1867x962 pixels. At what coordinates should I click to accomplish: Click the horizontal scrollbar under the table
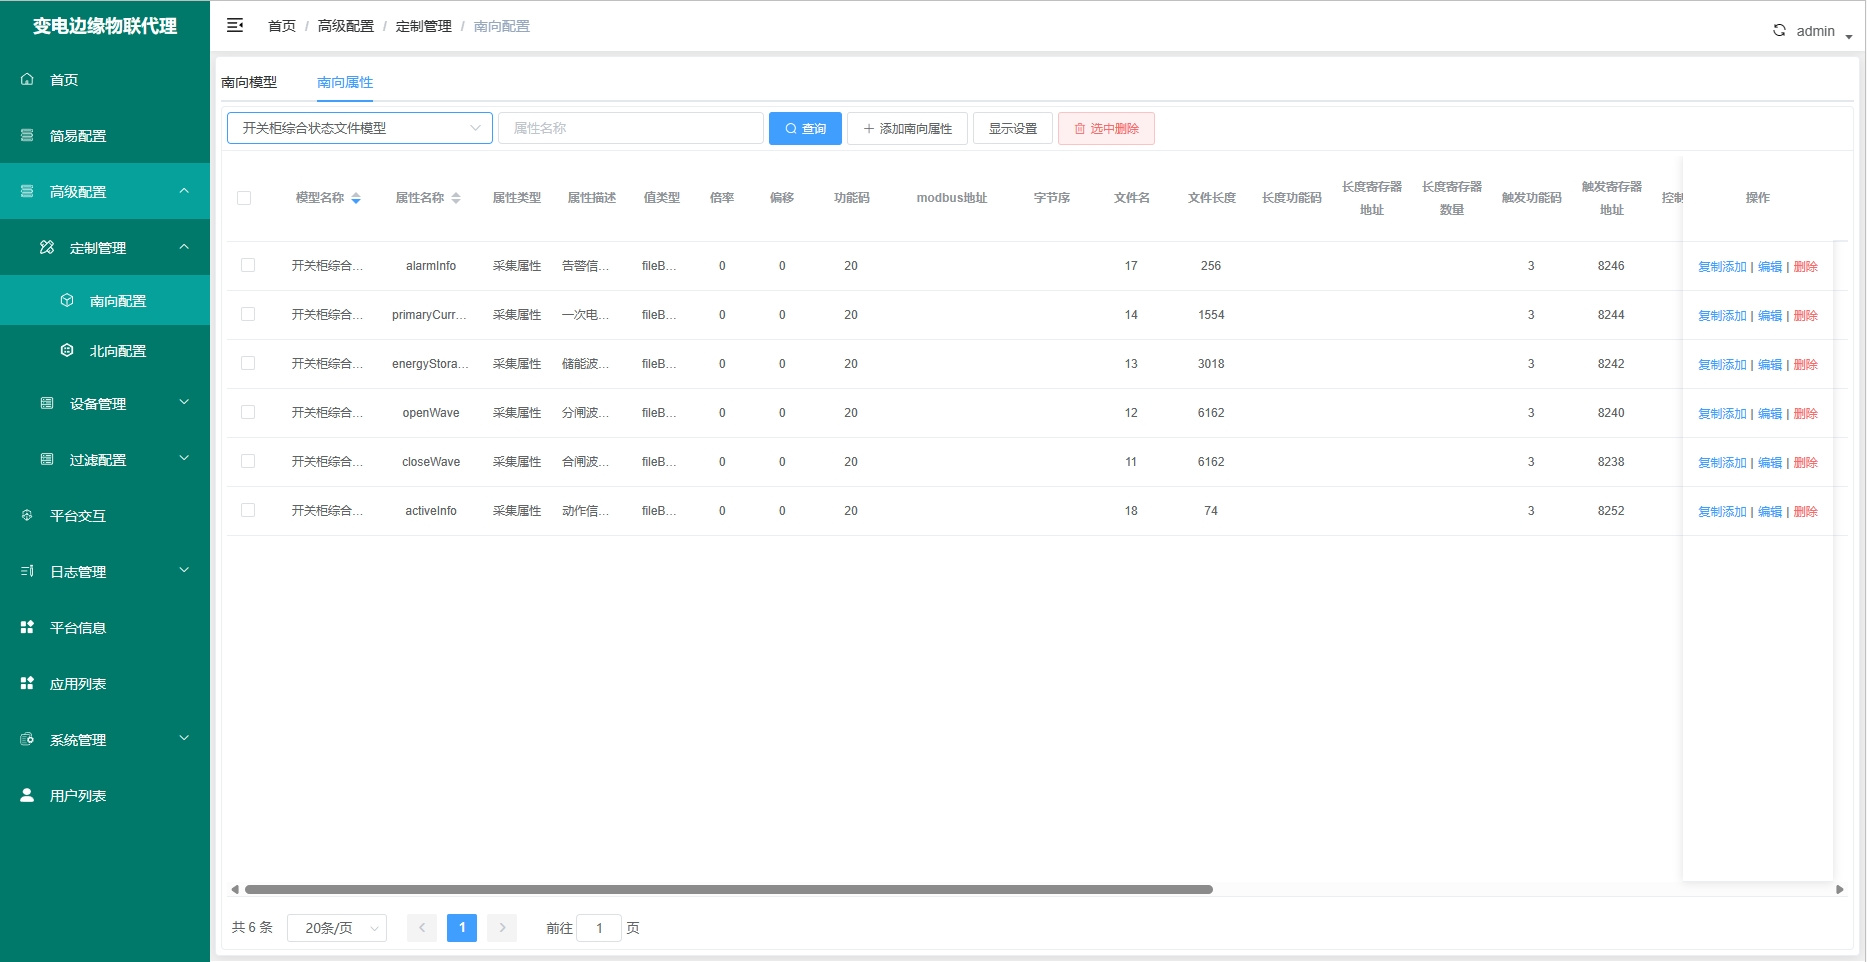(728, 889)
